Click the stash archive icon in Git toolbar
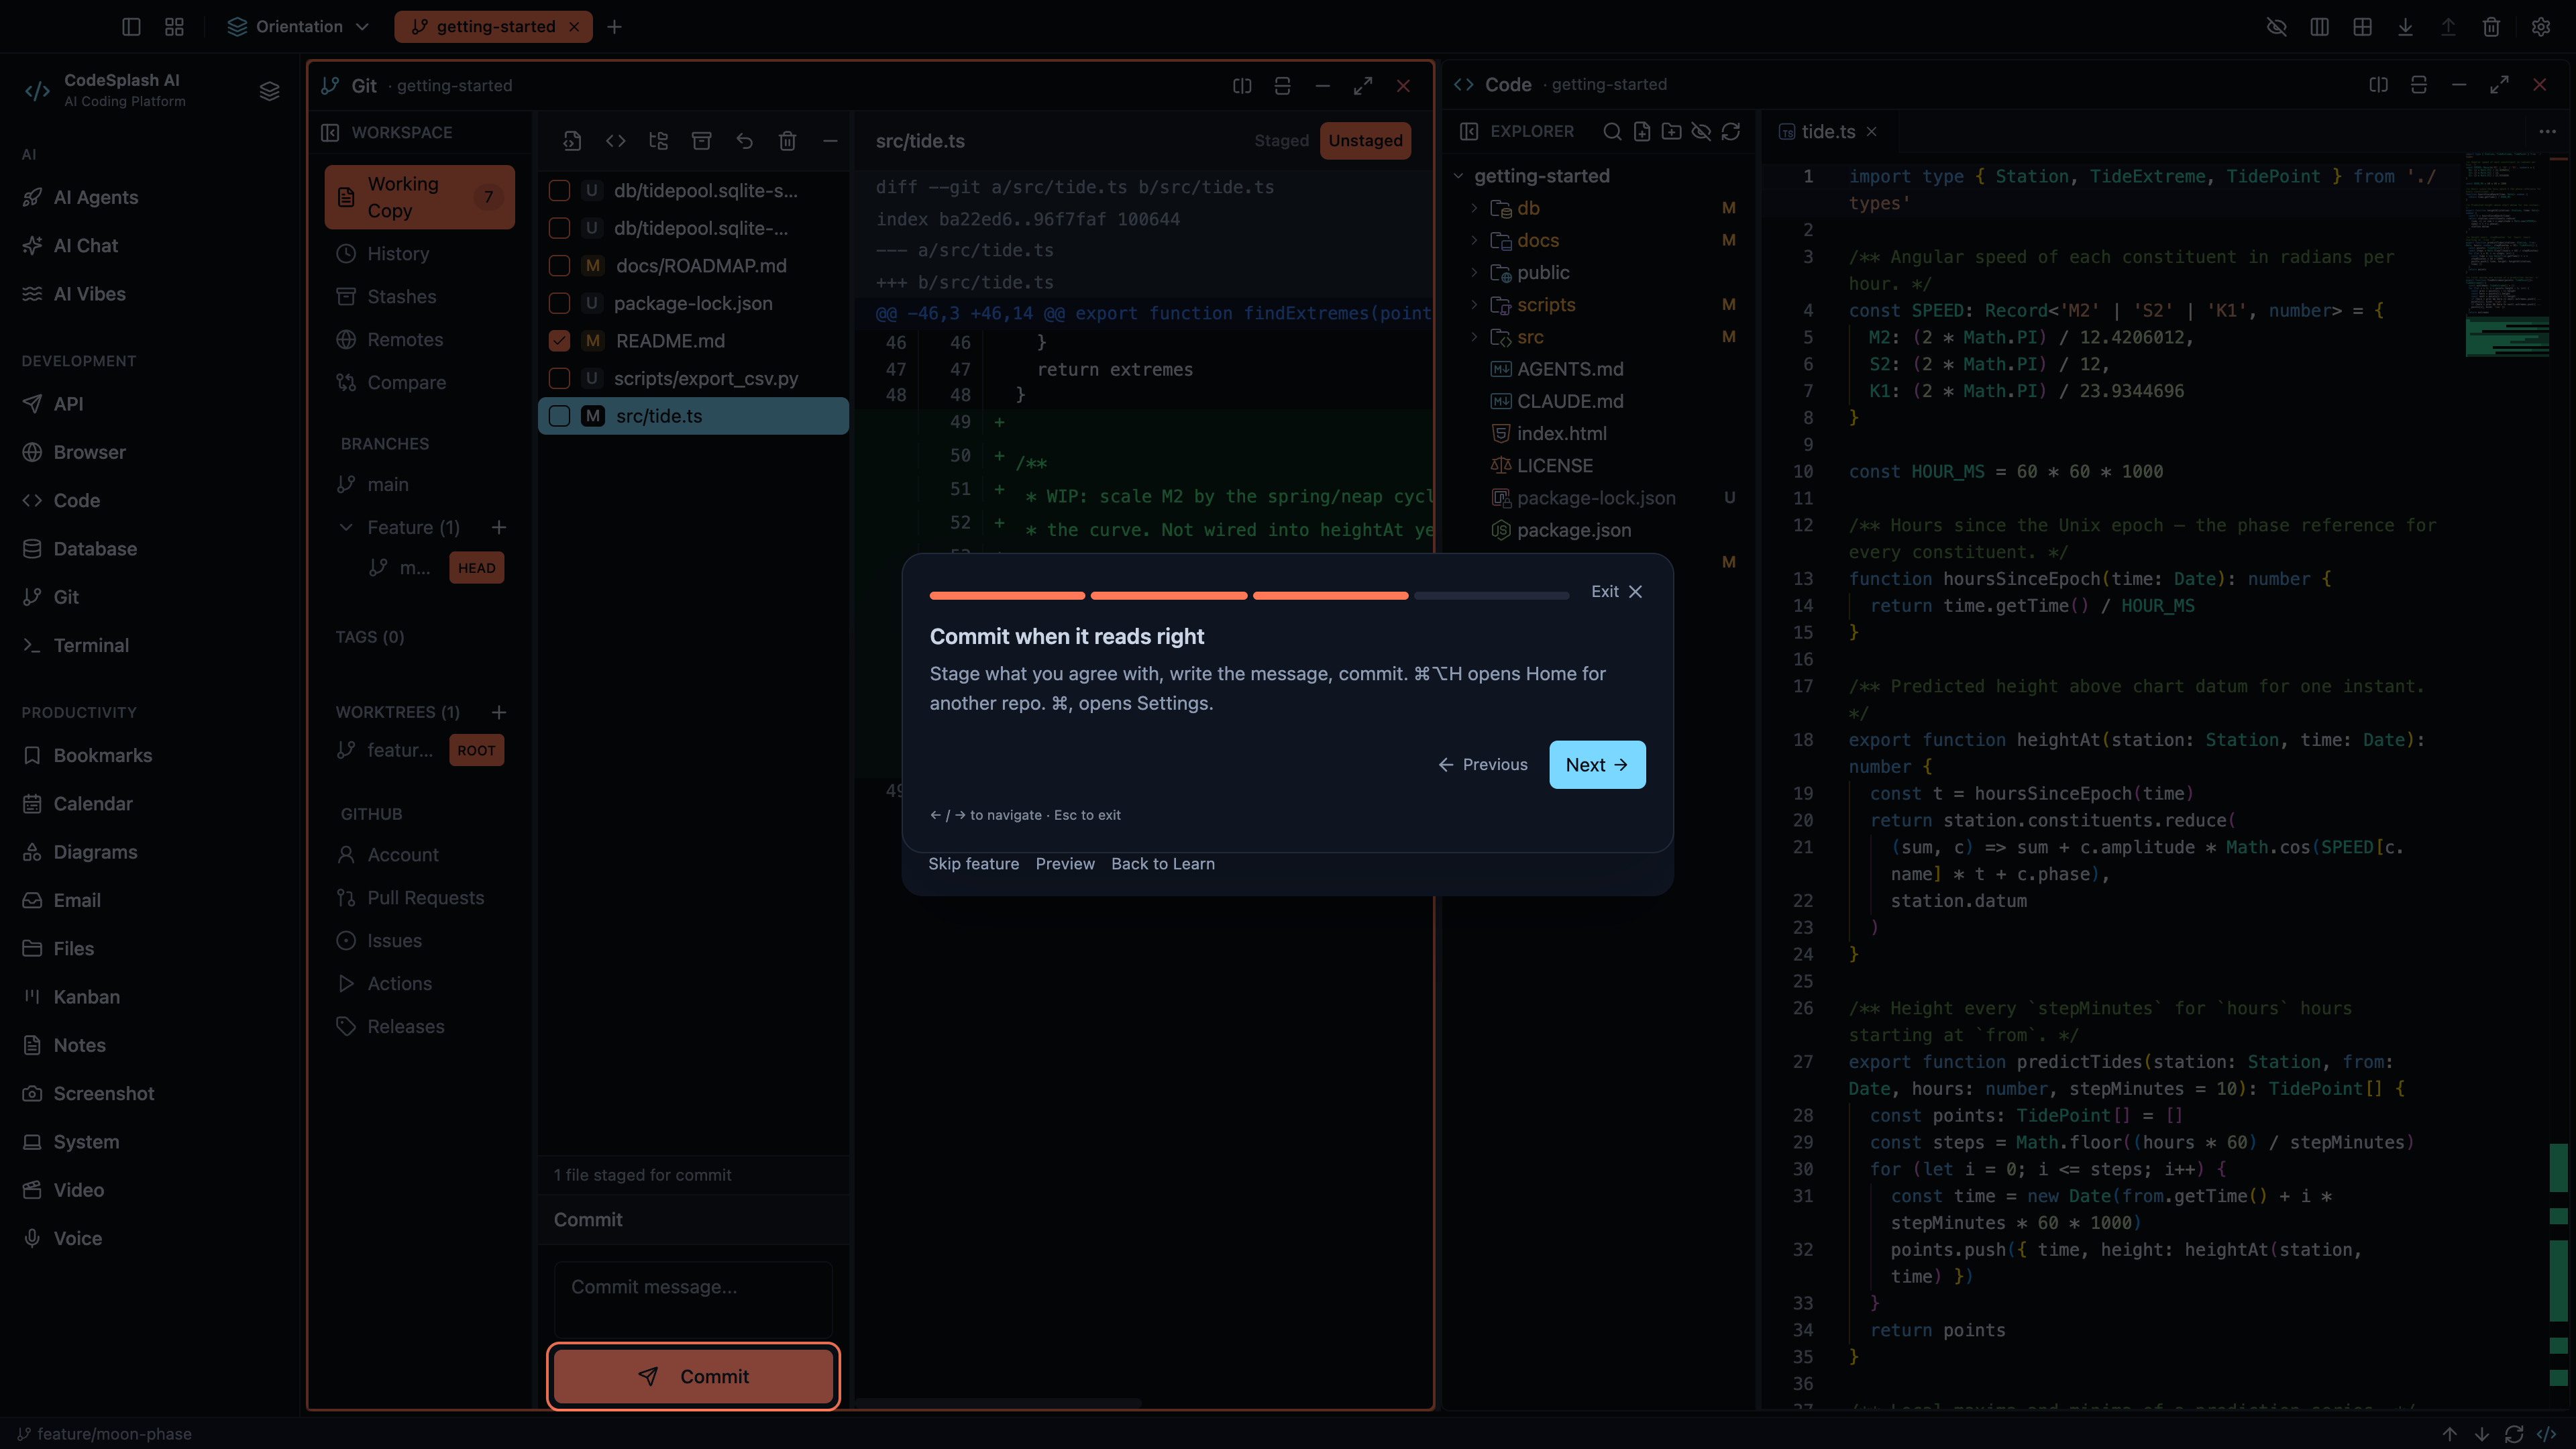The width and height of the screenshot is (2576, 1449). tap(701, 141)
